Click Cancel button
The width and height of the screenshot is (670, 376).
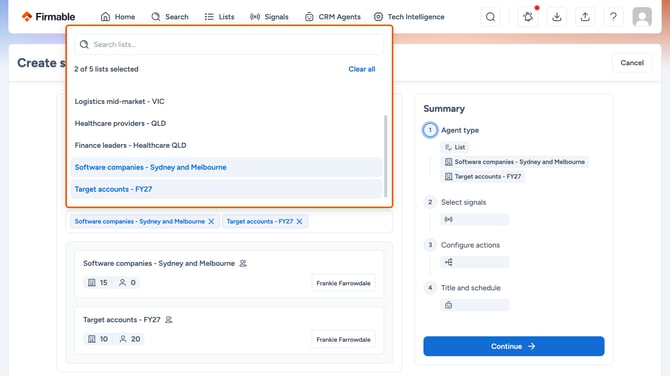[632, 63]
